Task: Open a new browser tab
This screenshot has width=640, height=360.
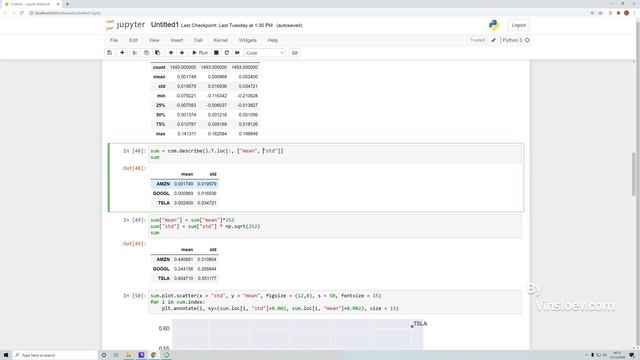Action: click(67, 4)
